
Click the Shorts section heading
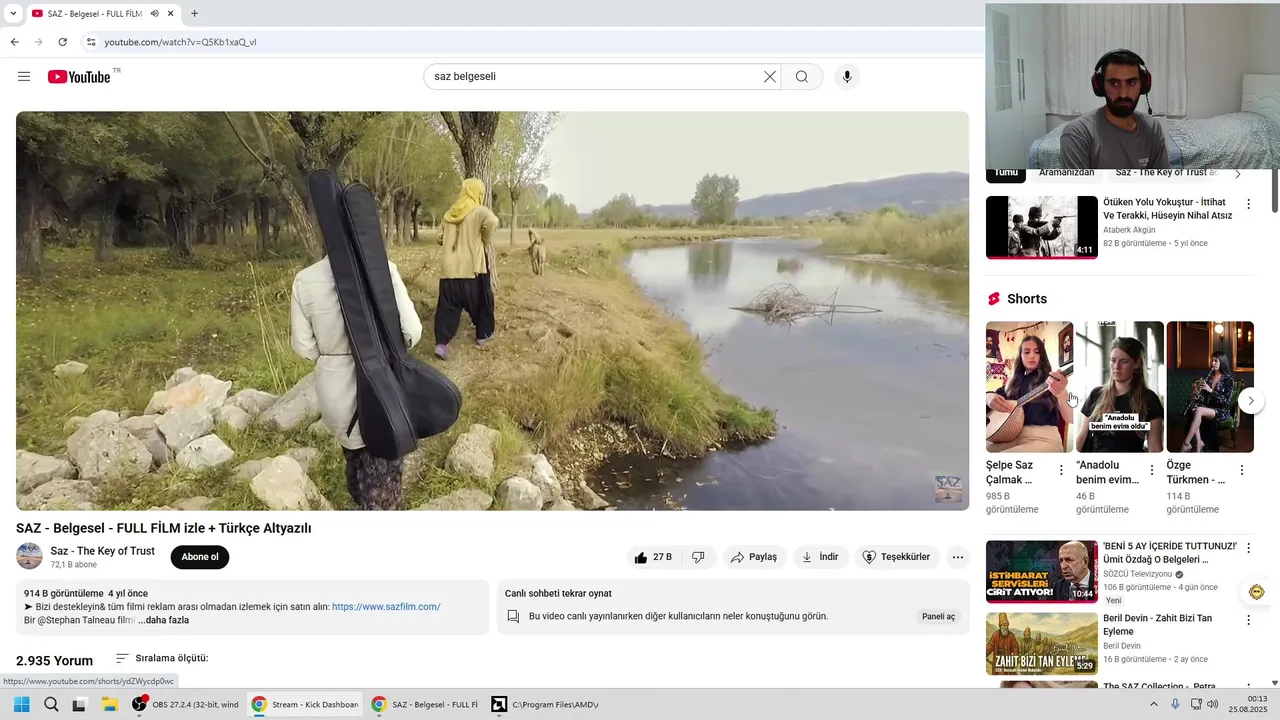(1027, 299)
